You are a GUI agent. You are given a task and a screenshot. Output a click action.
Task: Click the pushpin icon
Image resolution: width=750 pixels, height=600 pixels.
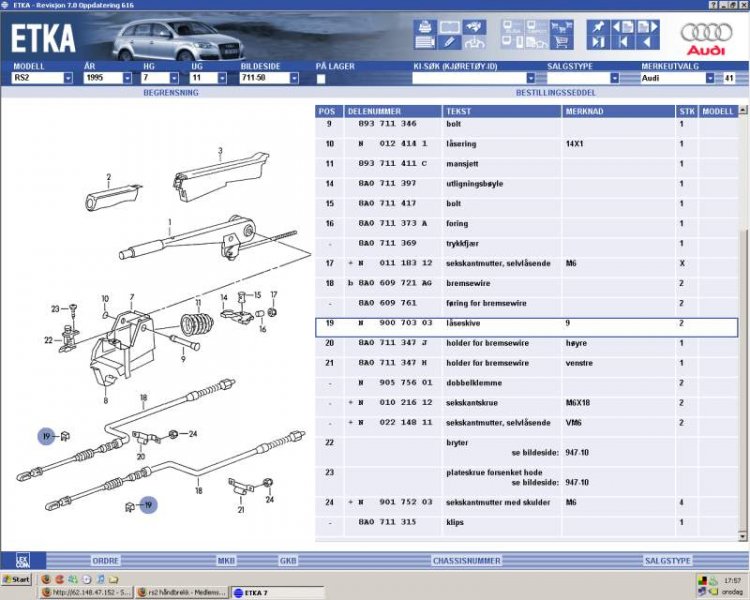click(598, 26)
